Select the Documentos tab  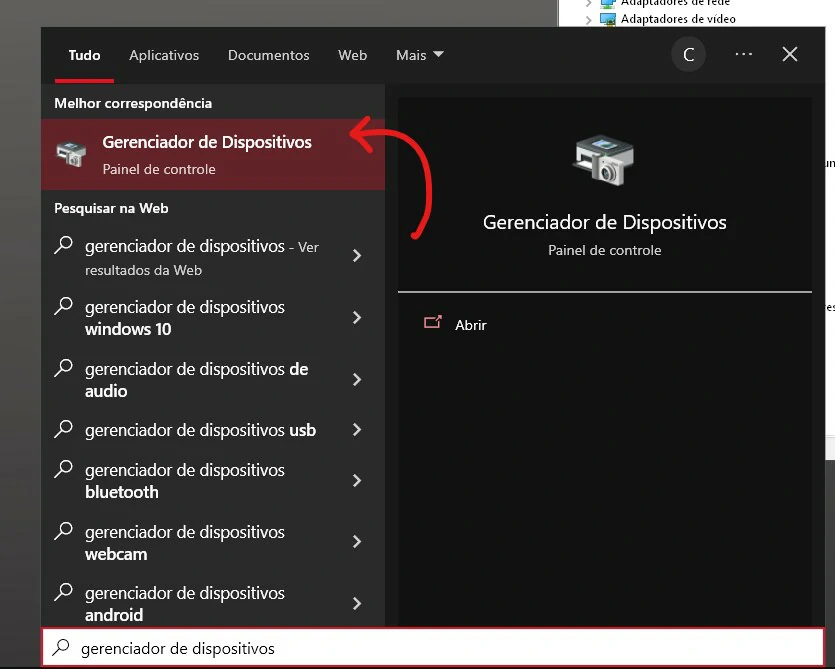[268, 55]
